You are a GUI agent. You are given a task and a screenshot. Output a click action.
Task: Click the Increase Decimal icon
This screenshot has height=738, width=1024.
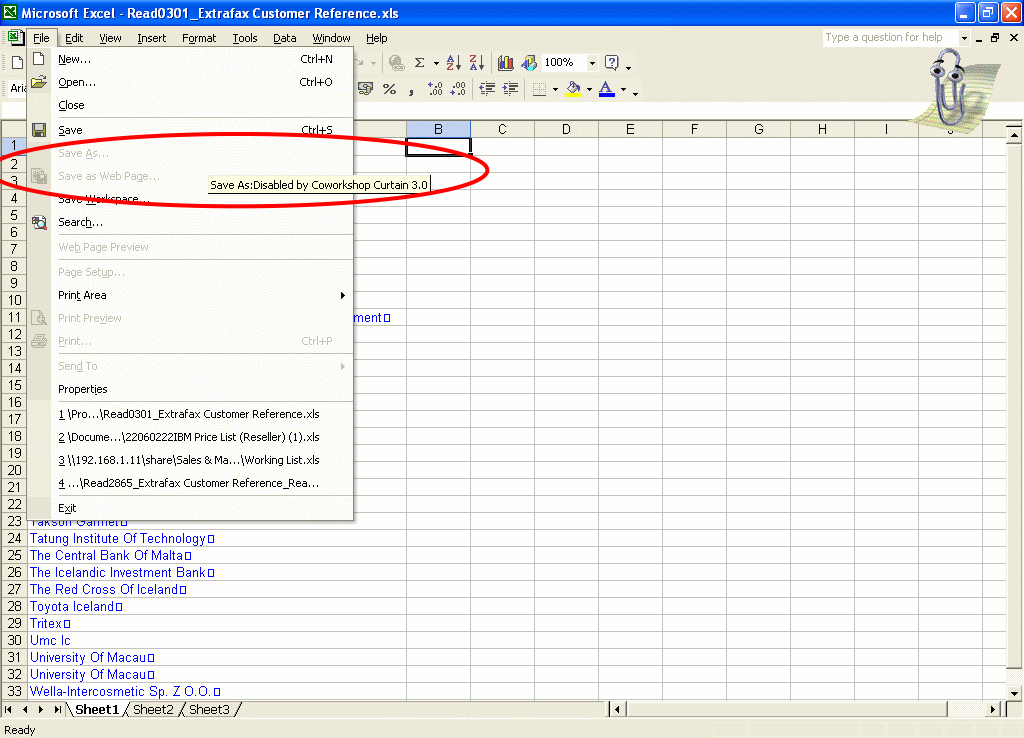[435, 89]
